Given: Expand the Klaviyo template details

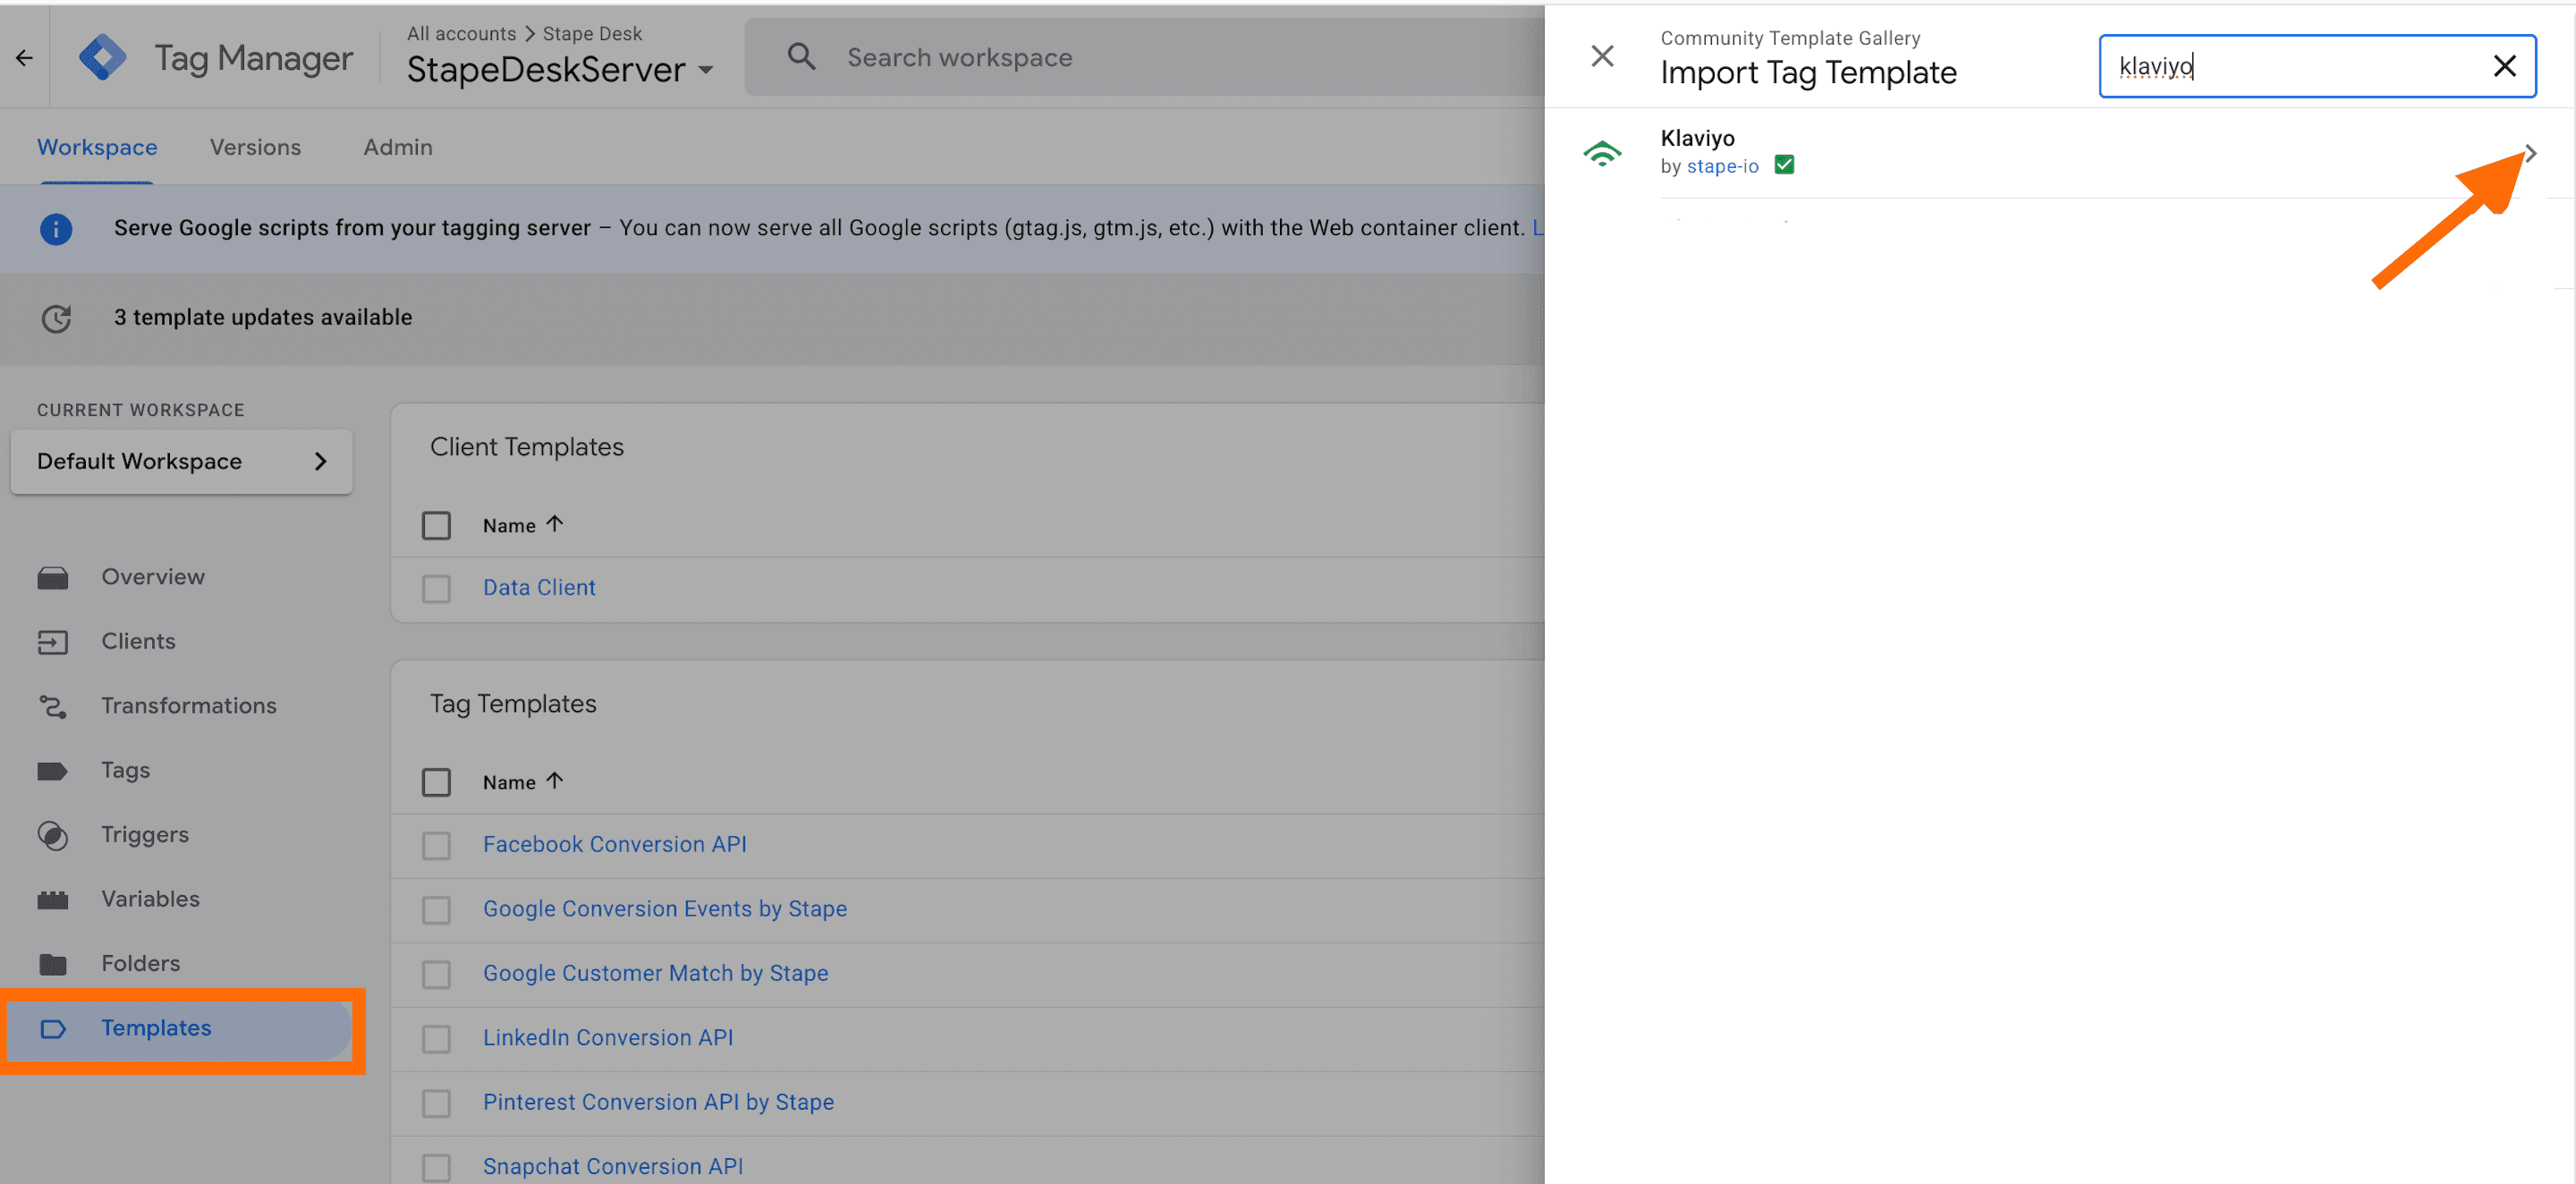Looking at the screenshot, I should (x=2531, y=153).
